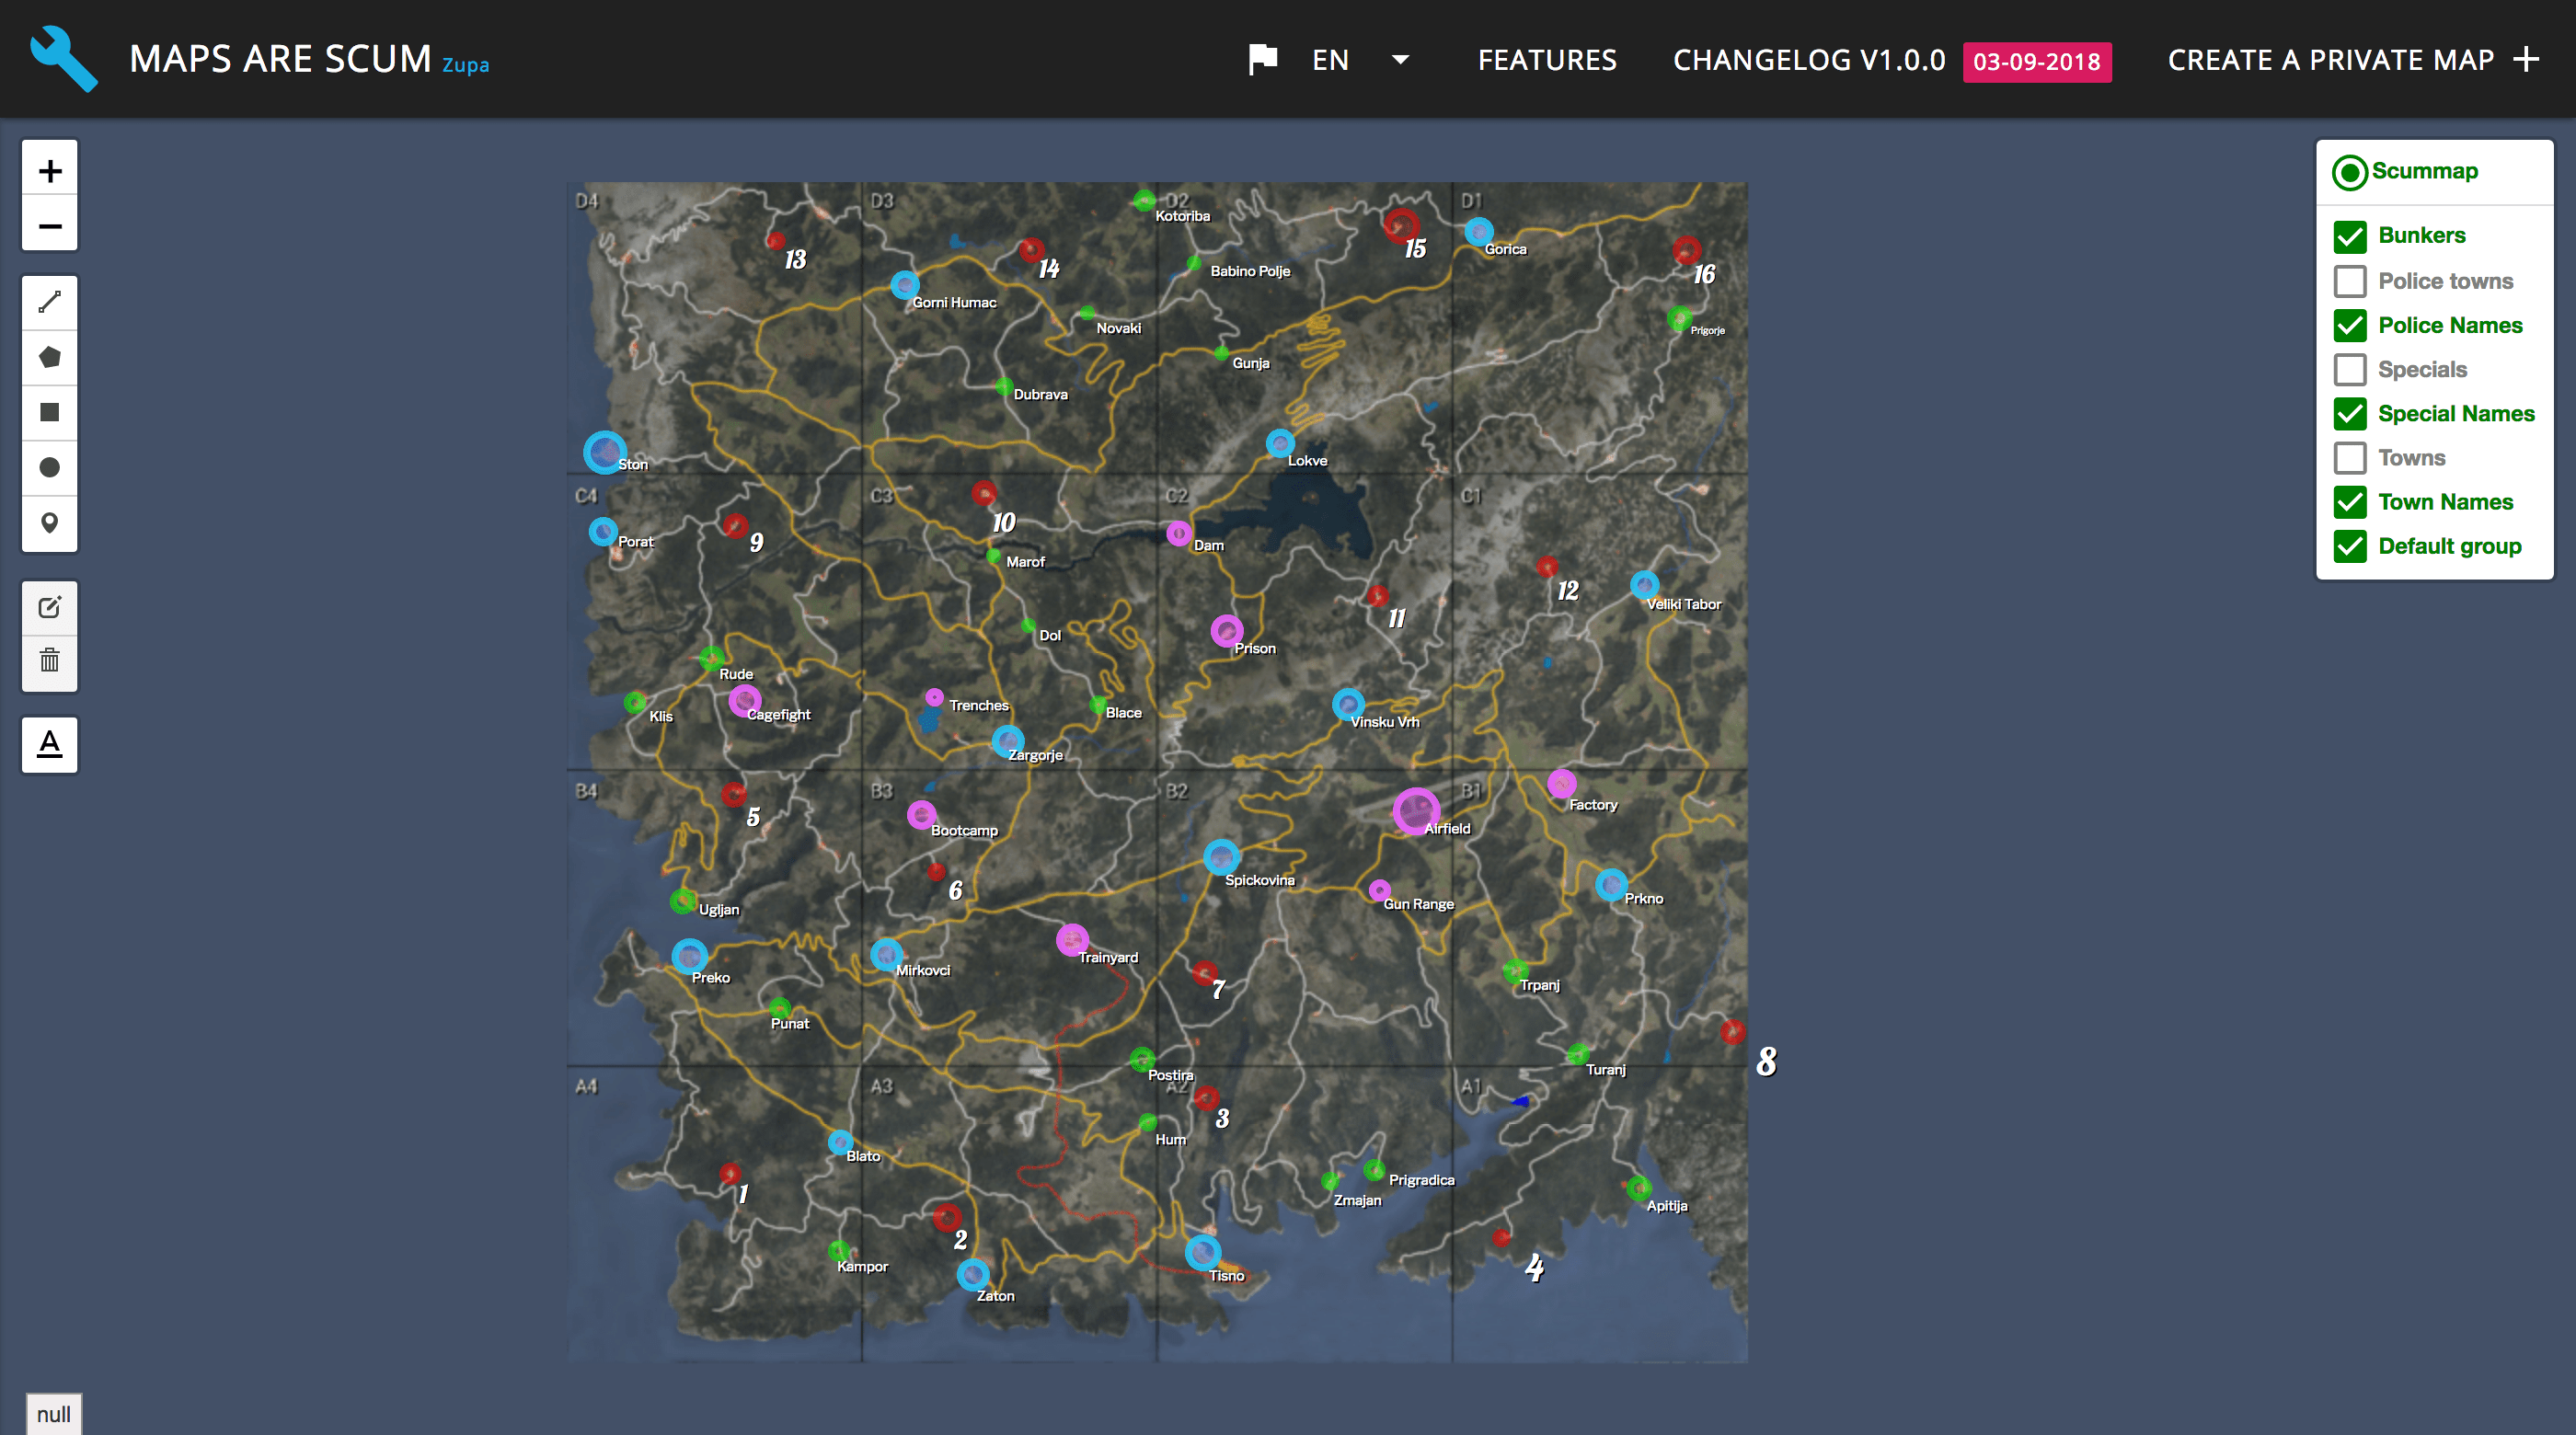Open the edit layers tool
2576x1435 pixels.
coord(49,606)
